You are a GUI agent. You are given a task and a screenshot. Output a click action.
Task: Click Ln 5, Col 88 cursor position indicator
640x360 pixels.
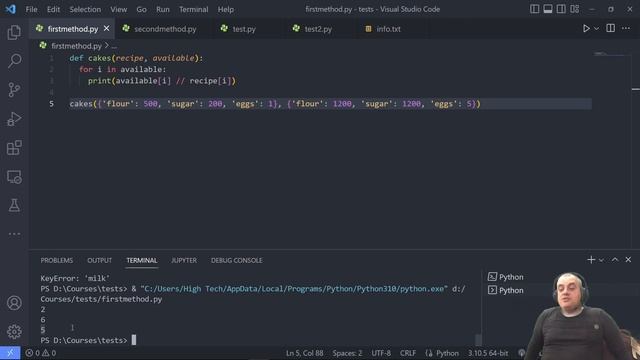pos(304,353)
